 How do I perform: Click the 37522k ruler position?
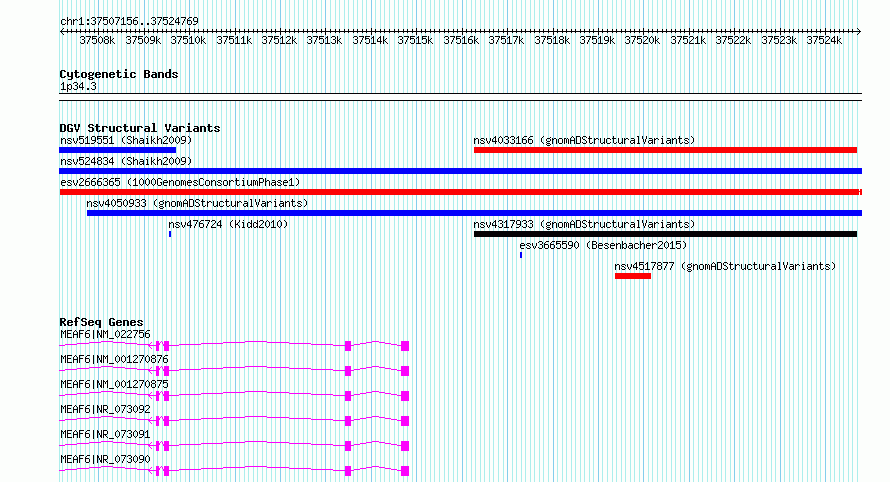pos(733,40)
